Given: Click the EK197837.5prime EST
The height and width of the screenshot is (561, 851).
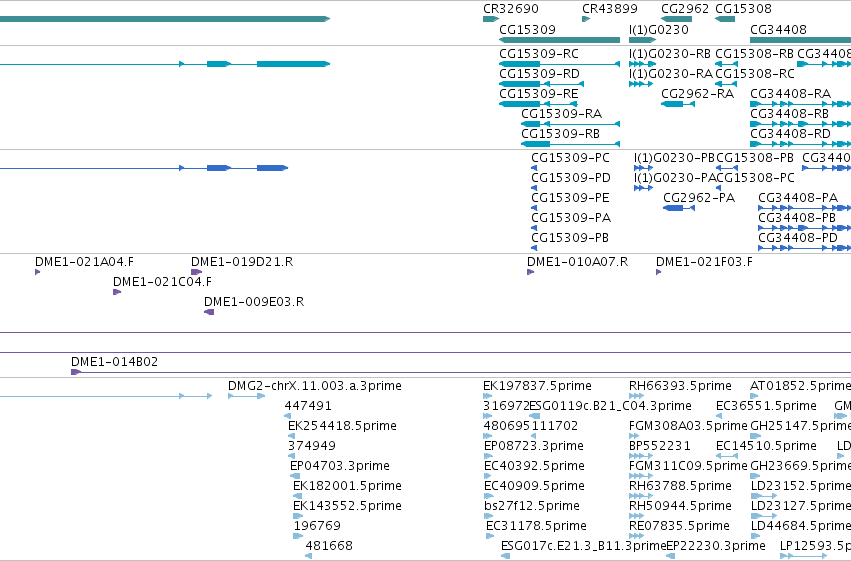Looking at the screenshot, I should pos(487,396).
